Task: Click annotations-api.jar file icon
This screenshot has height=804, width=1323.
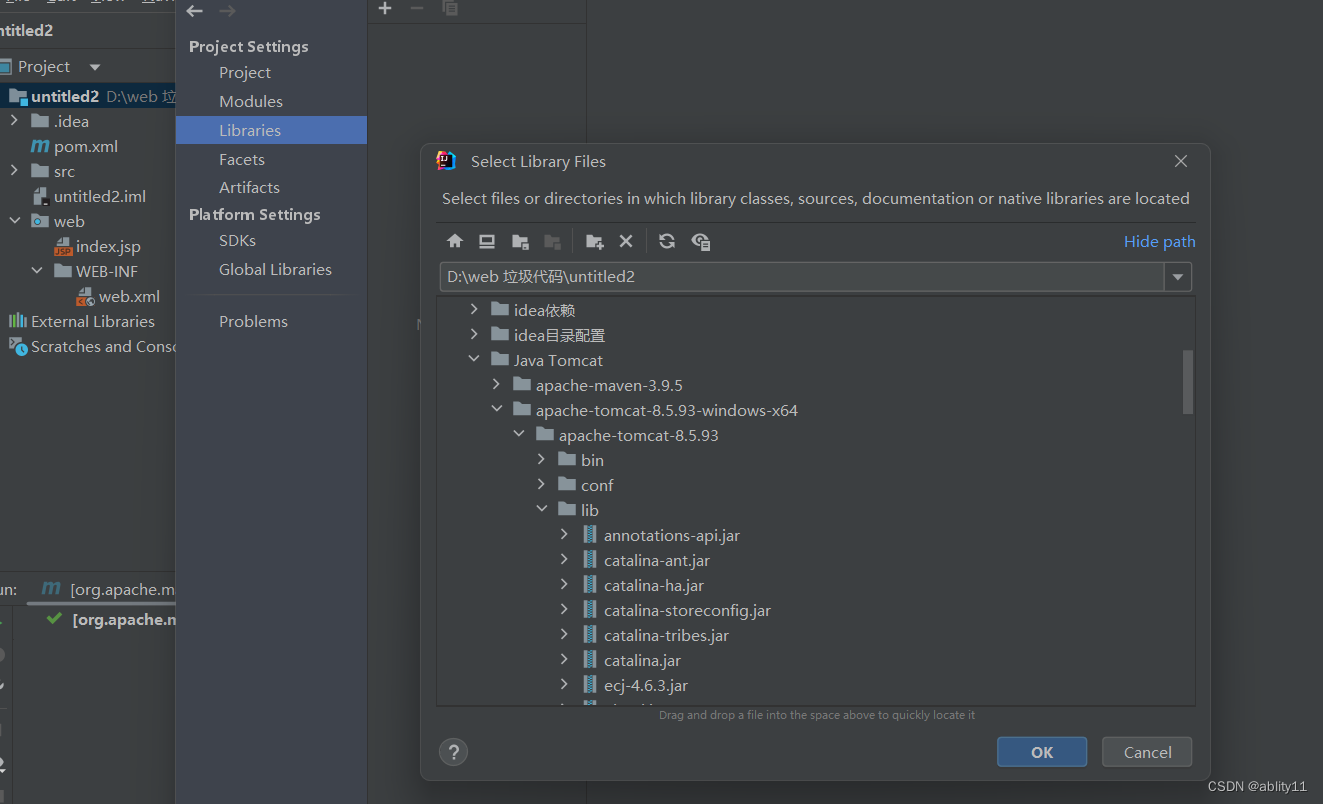Action: pyautogui.click(x=589, y=535)
